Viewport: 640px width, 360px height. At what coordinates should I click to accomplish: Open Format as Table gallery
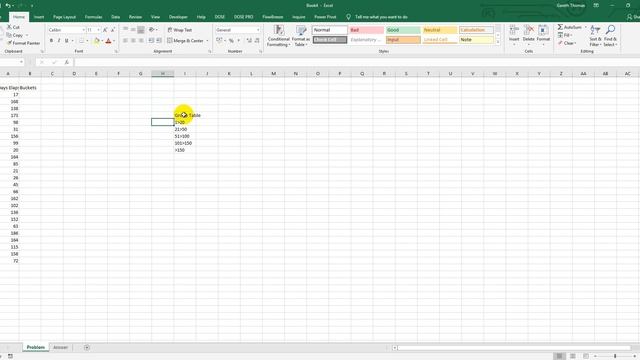click(301, 36)
